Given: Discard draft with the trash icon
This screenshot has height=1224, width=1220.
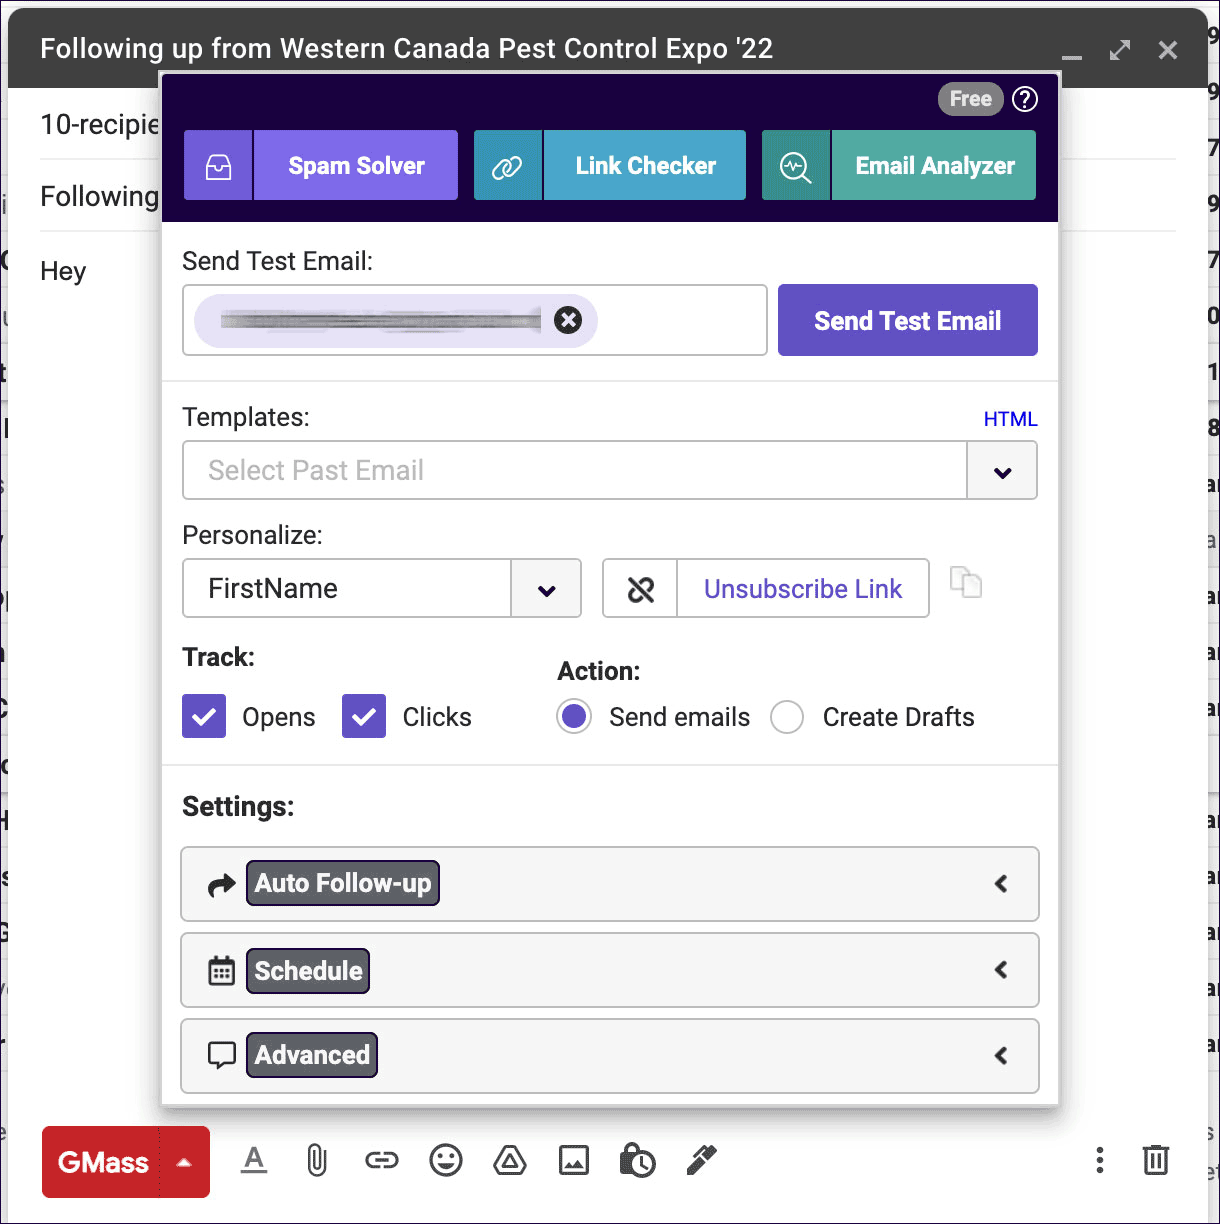Looking at the screenshot, I should coord(1156,1160).
